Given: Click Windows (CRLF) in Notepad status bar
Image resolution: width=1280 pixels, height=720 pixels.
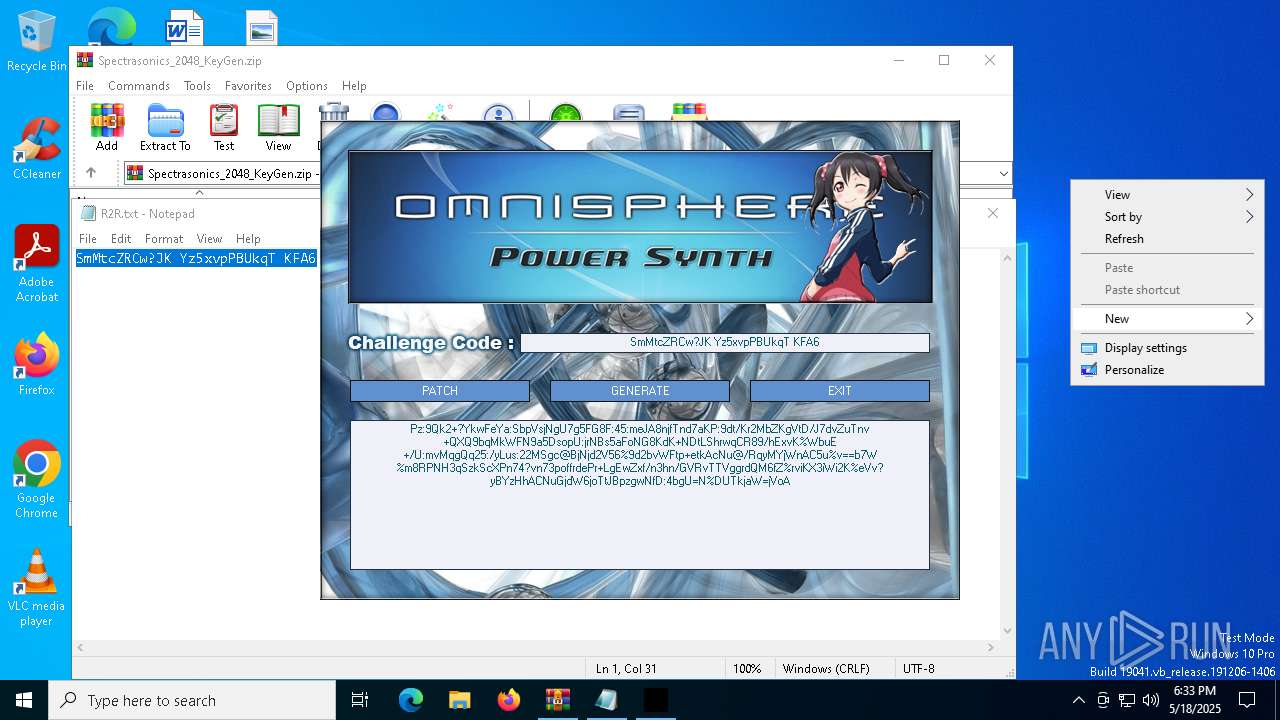Looking at the screenshot, I should [x=826, y=668].
